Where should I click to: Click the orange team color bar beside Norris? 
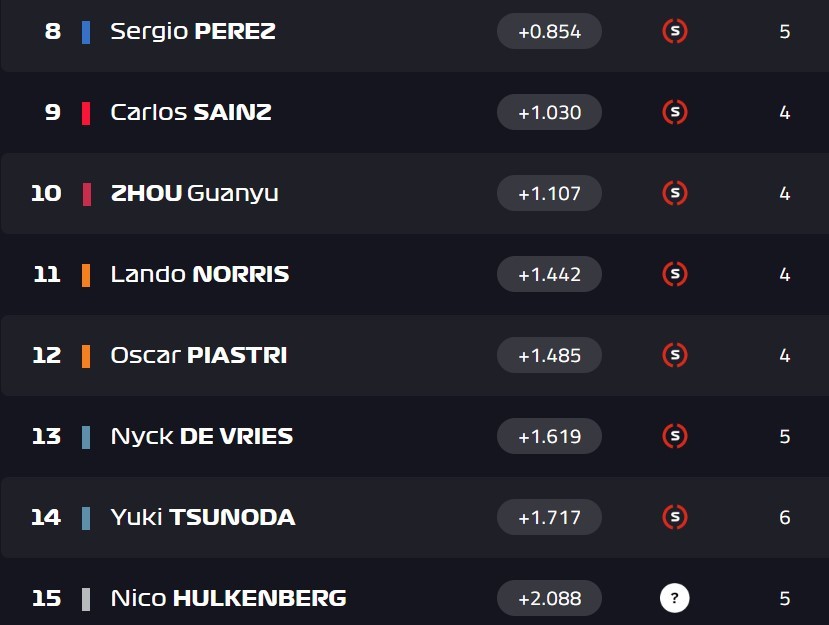86,274
